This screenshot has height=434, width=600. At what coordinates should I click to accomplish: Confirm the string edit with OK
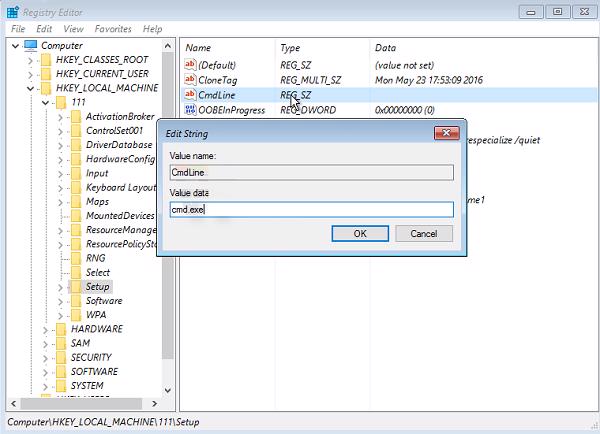point(360,233)
